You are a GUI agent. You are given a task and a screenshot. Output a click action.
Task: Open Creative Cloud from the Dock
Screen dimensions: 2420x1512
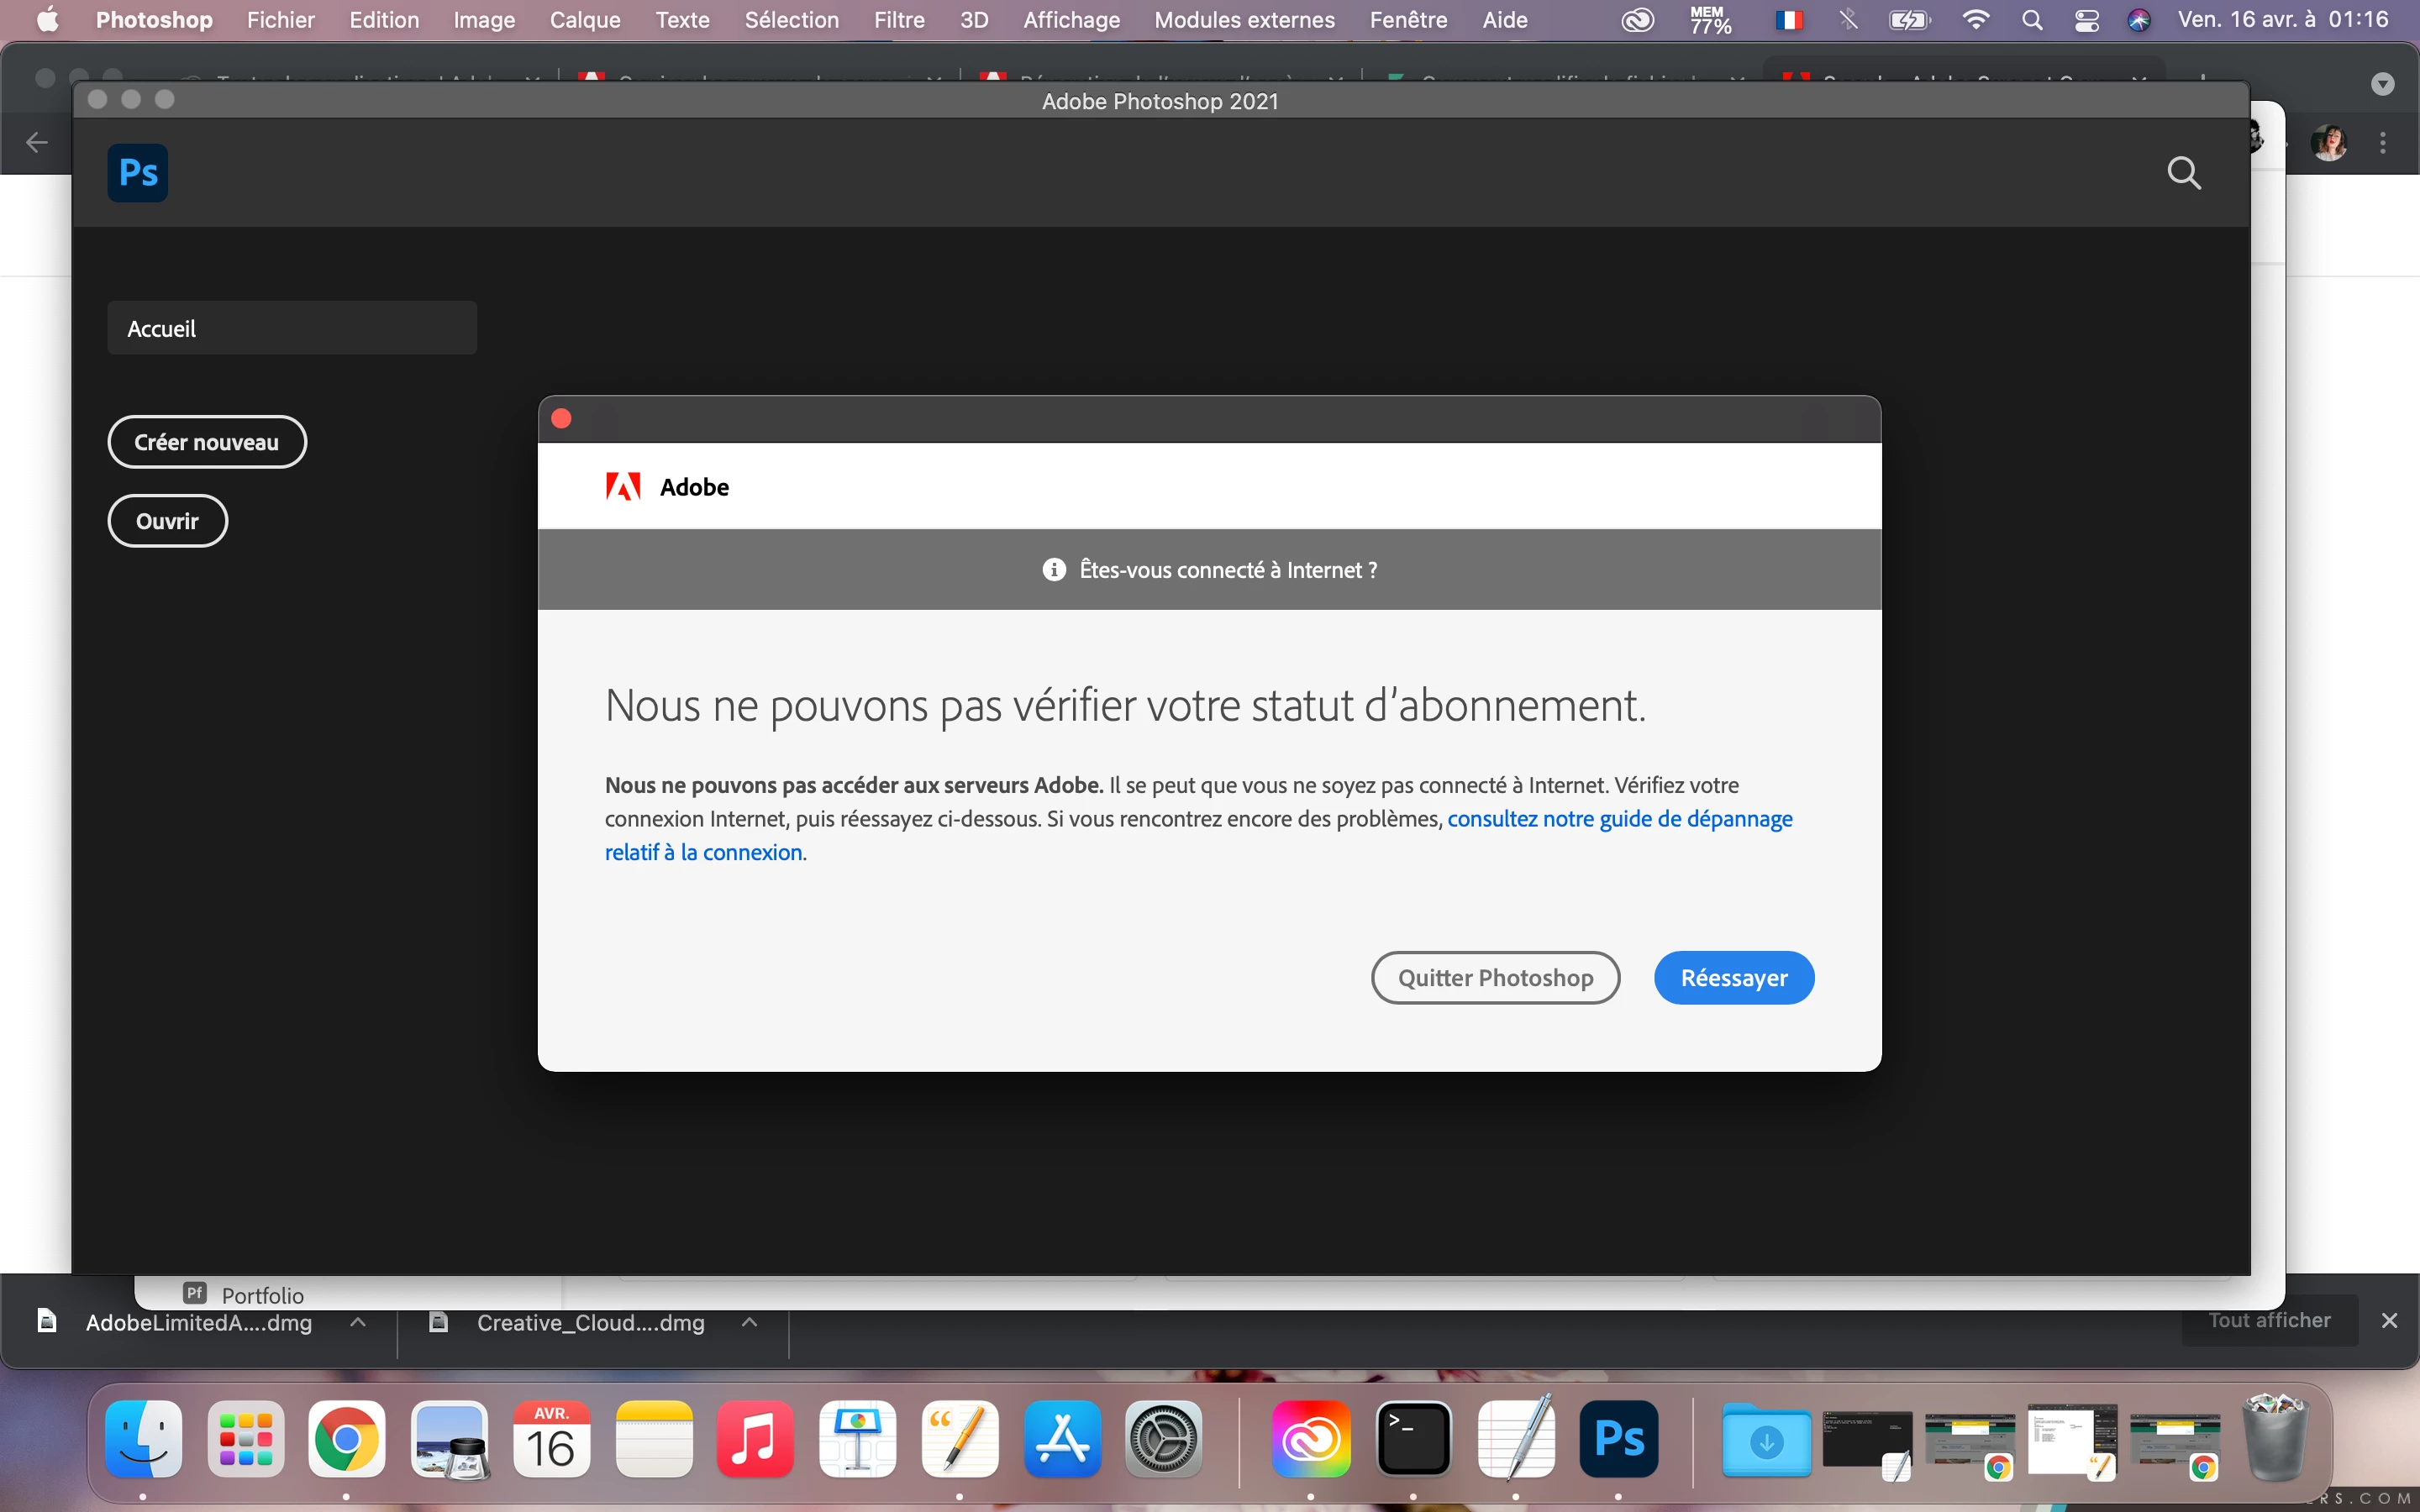click(1310, 1440)
